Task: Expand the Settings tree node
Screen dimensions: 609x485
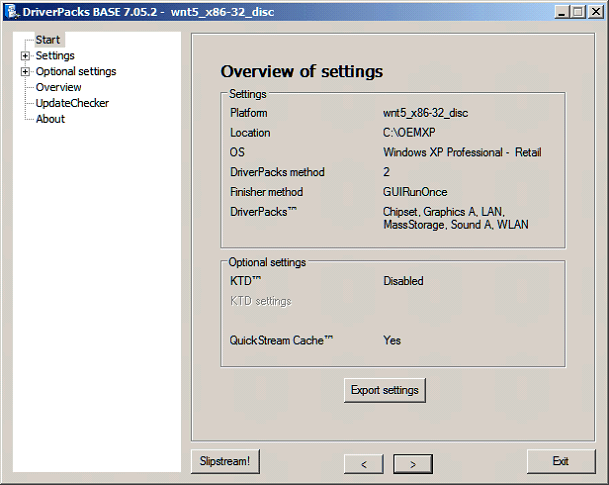Action: coord(25,56)
